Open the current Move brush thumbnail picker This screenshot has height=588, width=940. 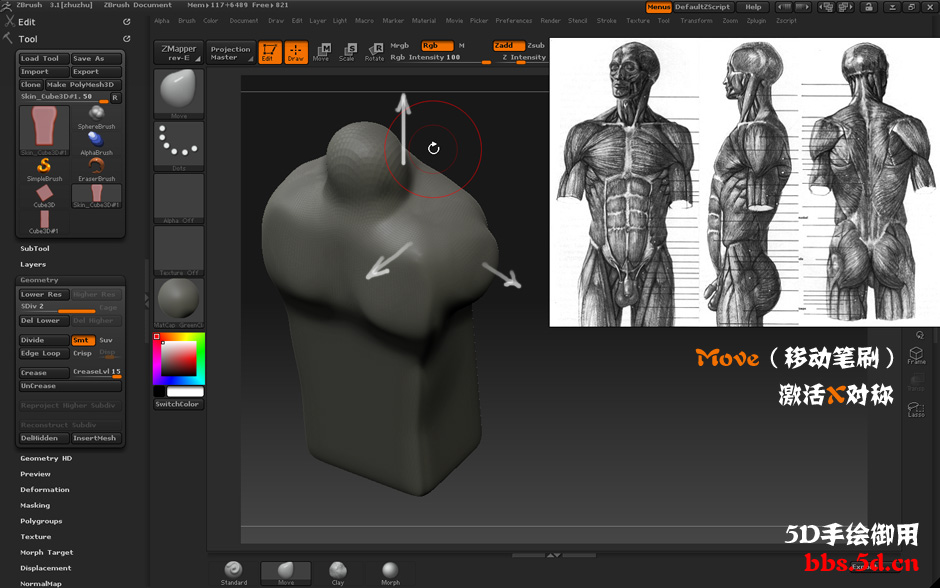(x=179, y=94)
